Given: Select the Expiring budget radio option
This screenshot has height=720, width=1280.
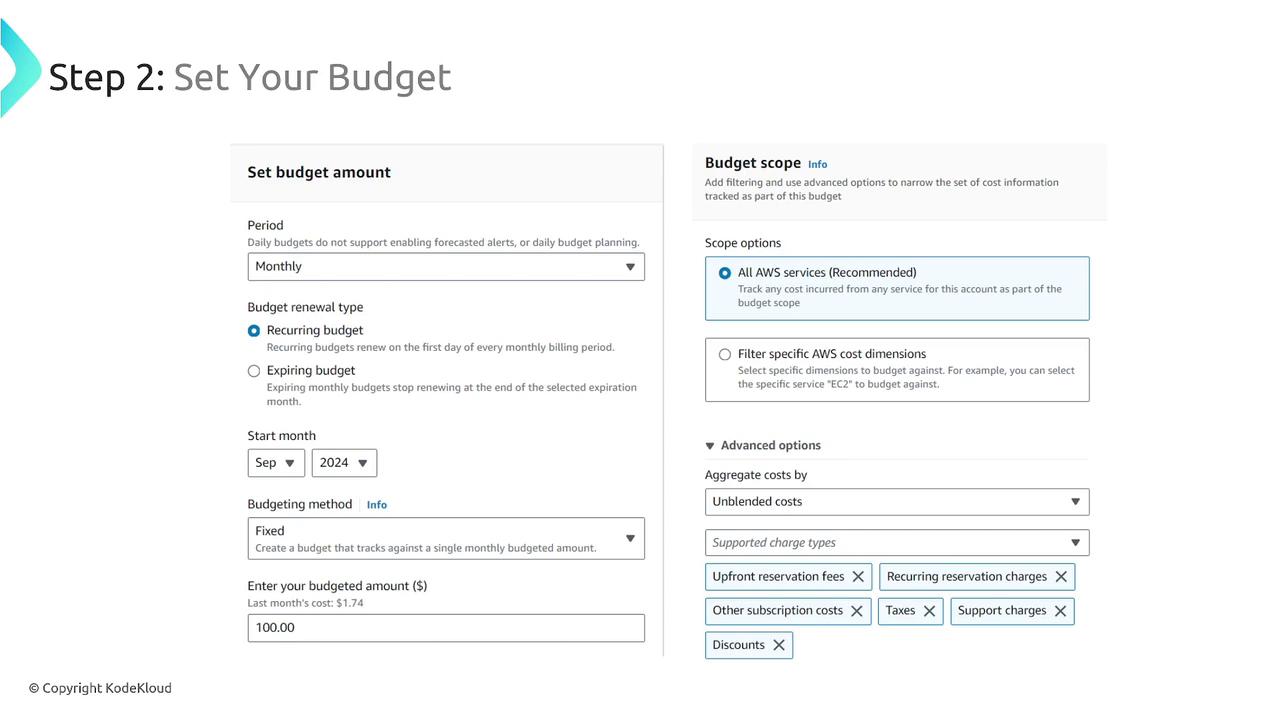Looking at the screenshot, I should coord(254,371).
